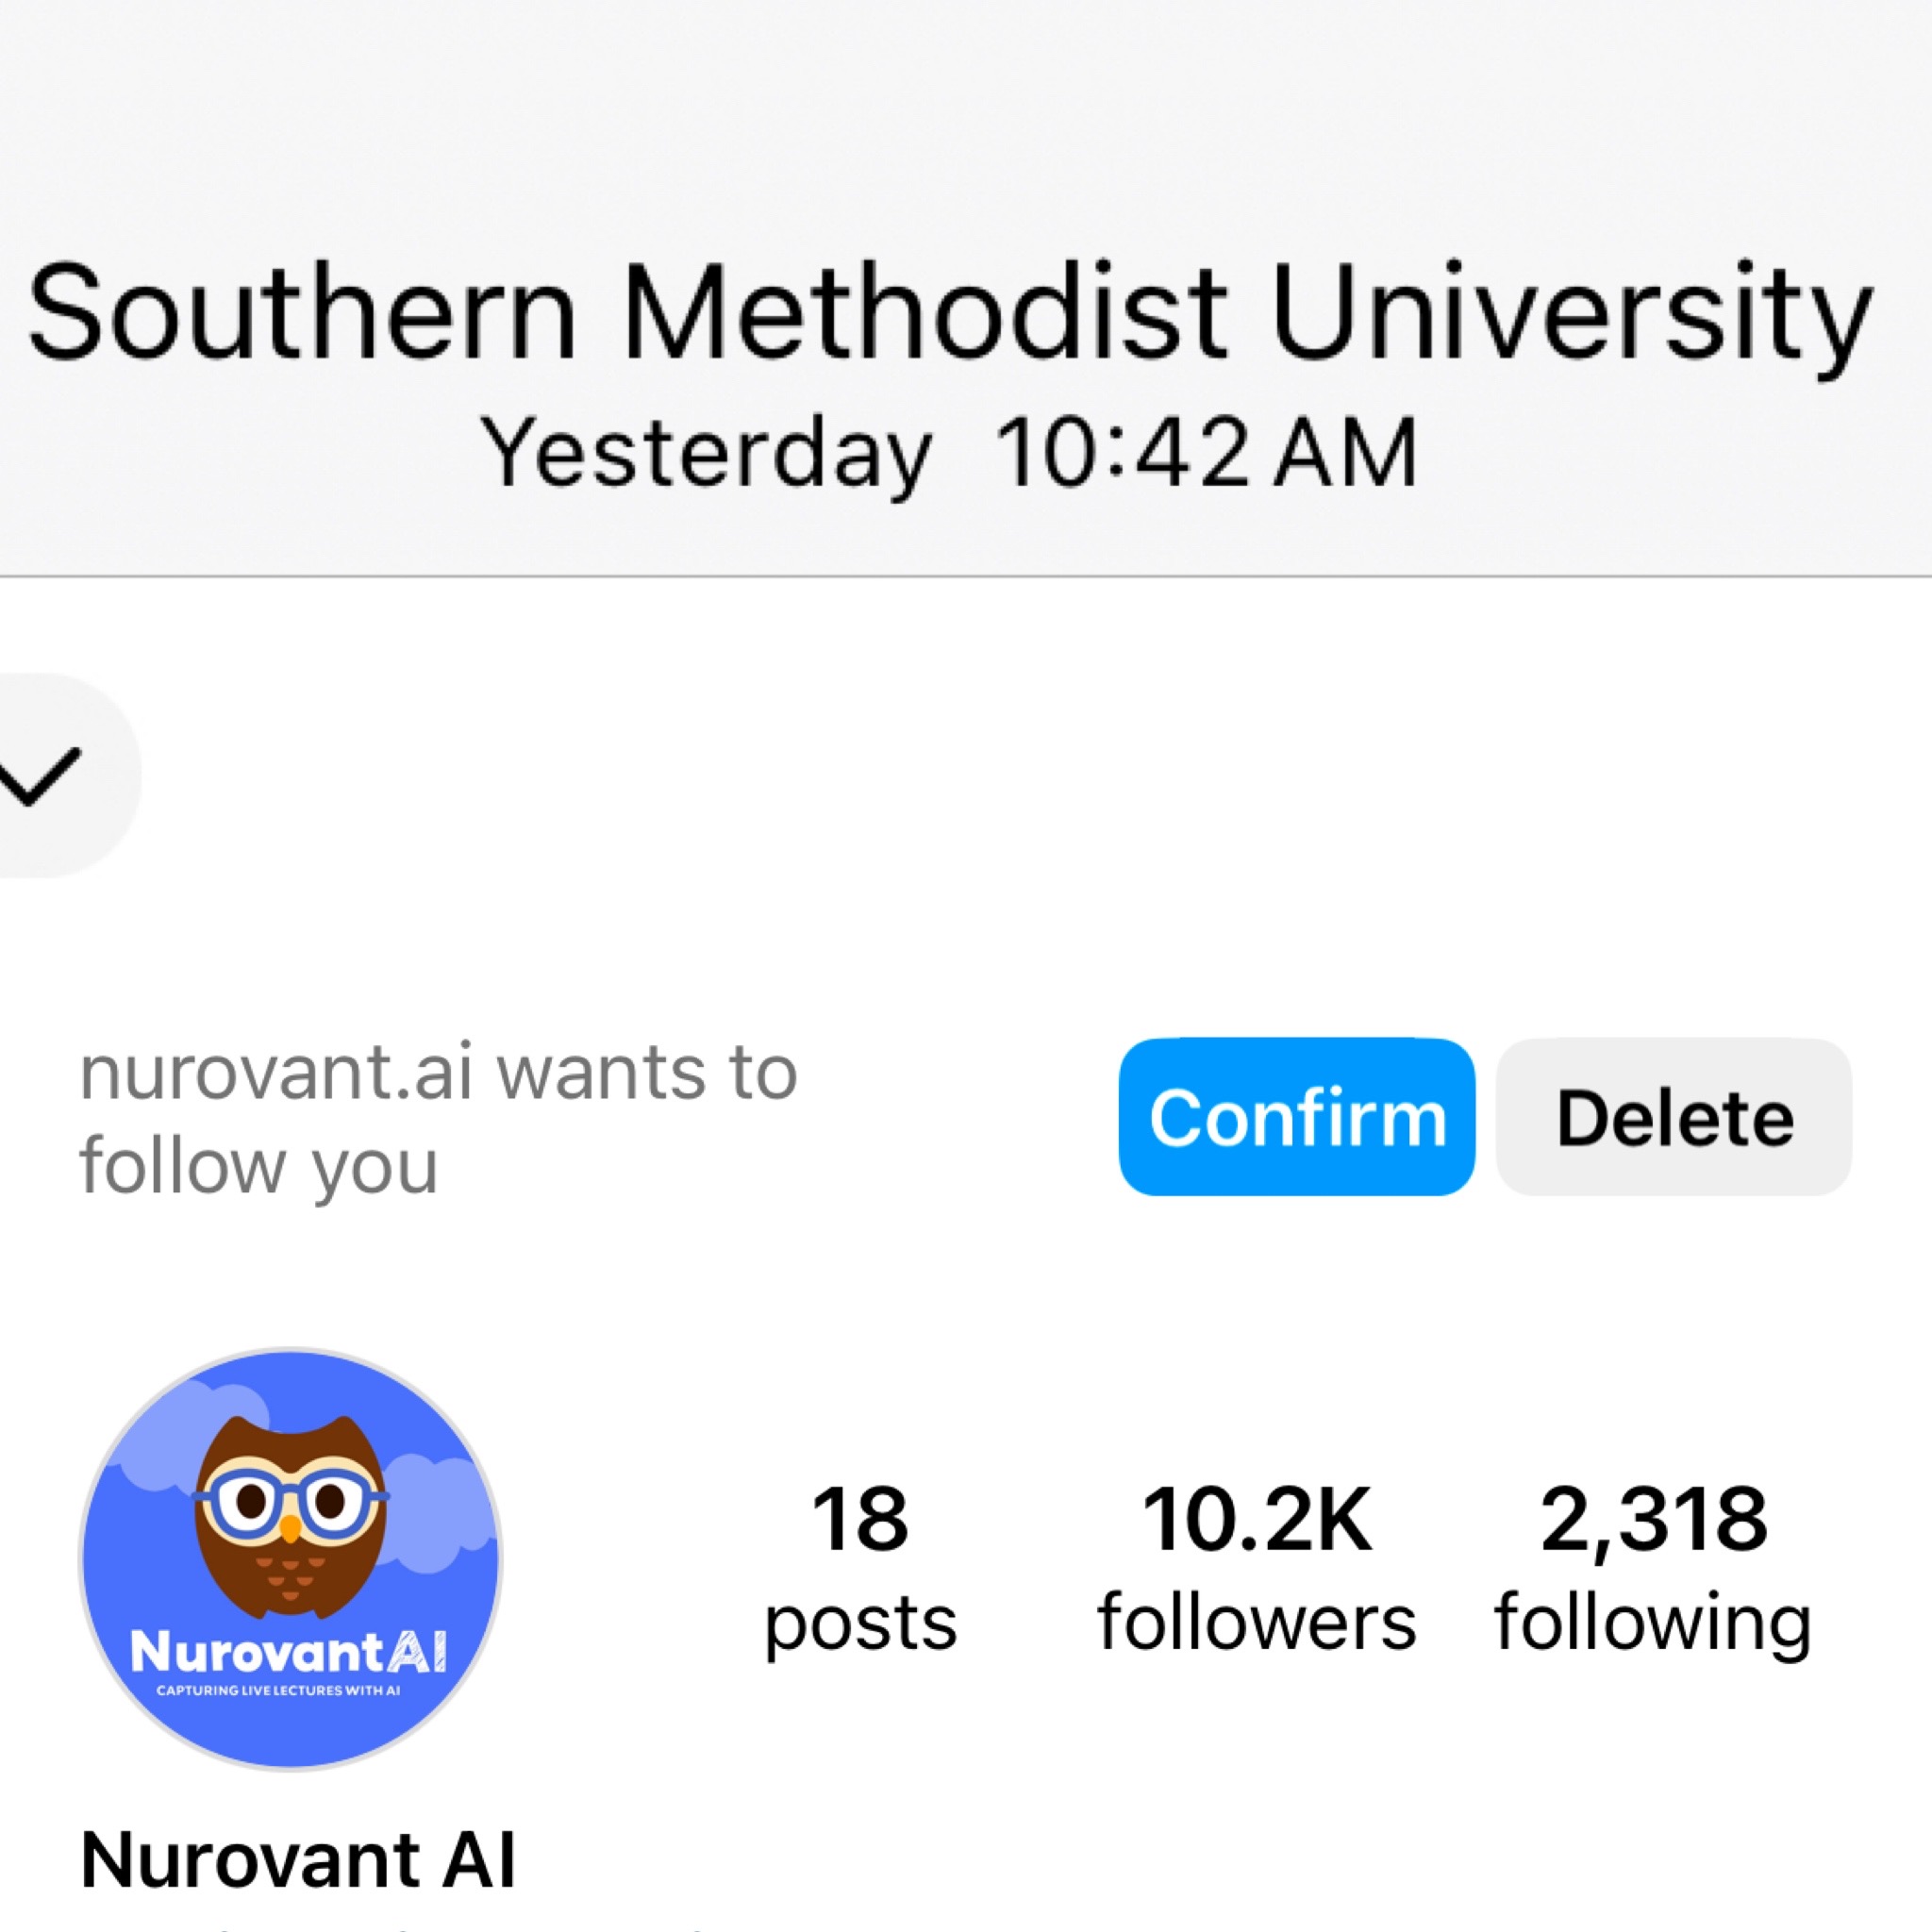Screen dimensions: 1932x1932
Task: Open the Nurovant AI profile picture
Action: tap(290, 1560)
